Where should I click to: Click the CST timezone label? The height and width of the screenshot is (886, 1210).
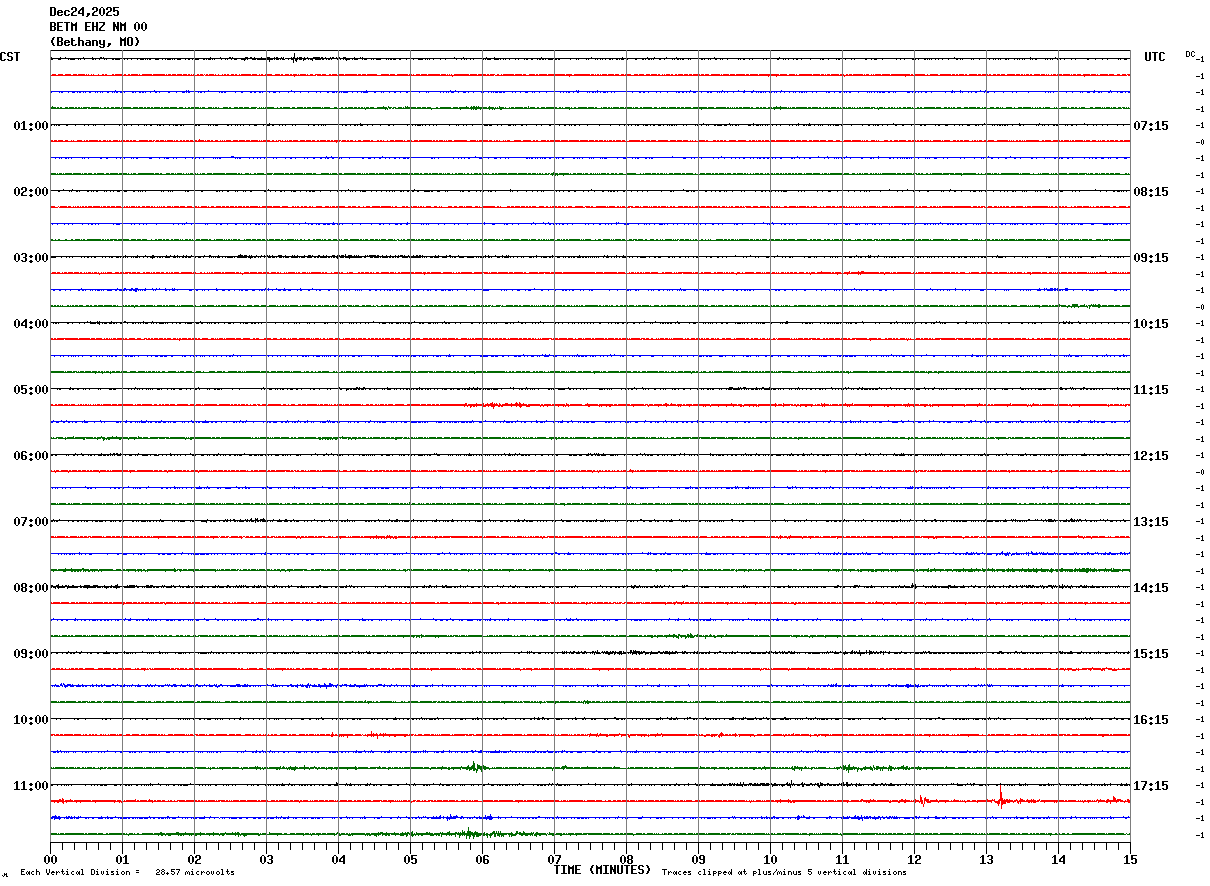(10, 57)
